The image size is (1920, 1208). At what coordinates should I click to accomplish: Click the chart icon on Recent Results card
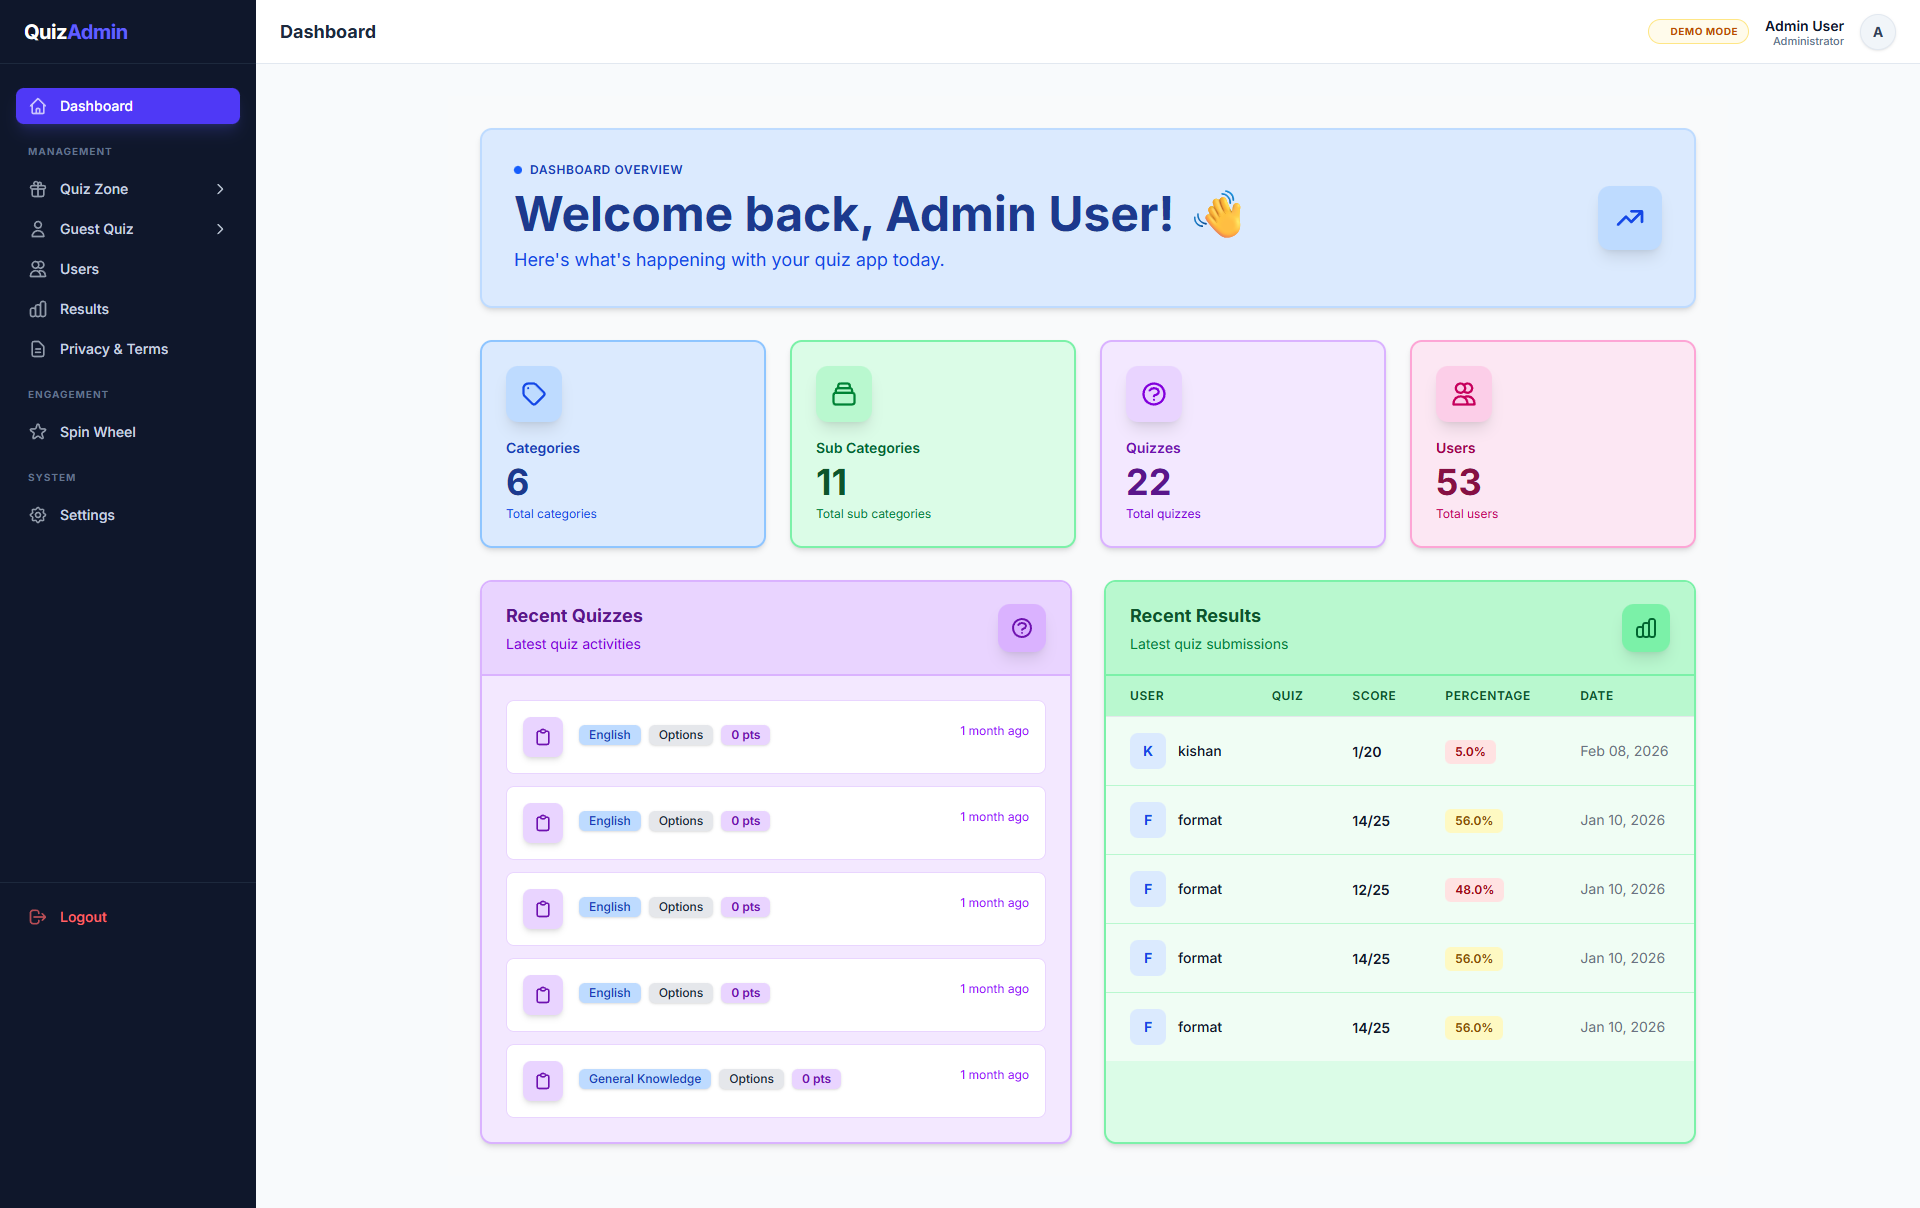[x=1645, y=628]
